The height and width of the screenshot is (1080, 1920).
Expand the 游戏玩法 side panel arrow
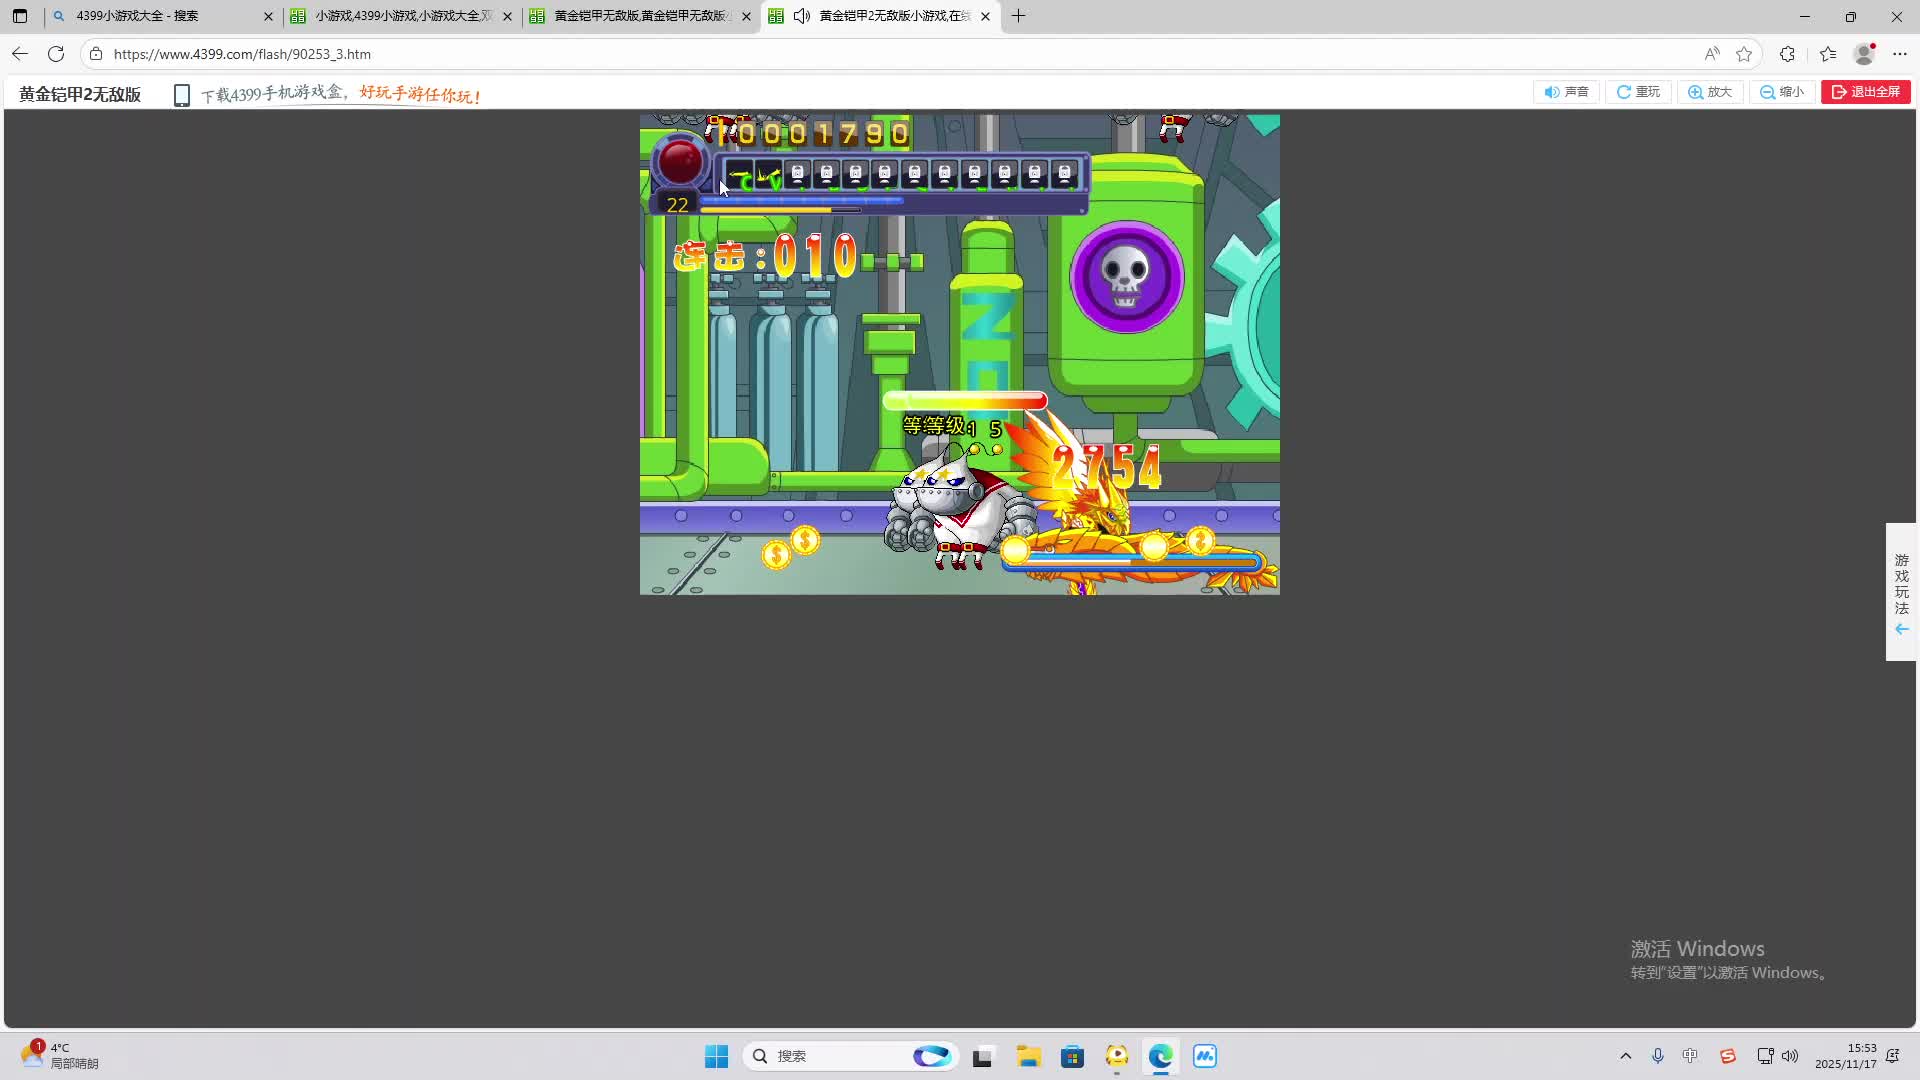[x=1901, y=629]
